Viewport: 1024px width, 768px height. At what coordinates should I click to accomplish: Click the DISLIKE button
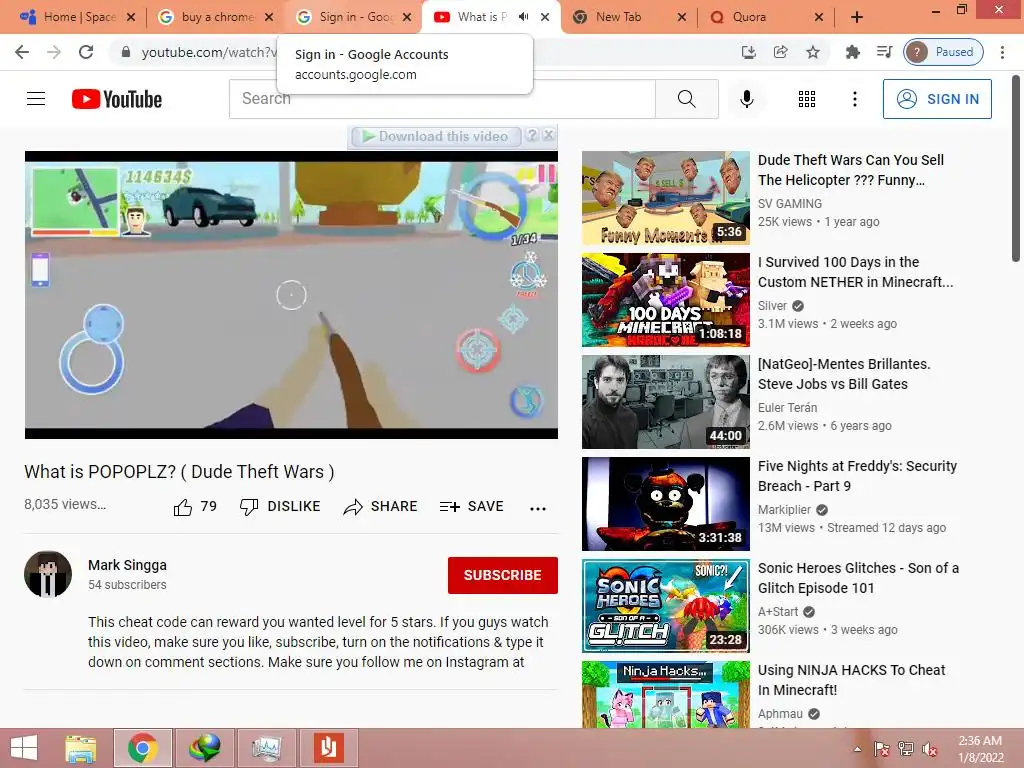click(x=280, y=507)
